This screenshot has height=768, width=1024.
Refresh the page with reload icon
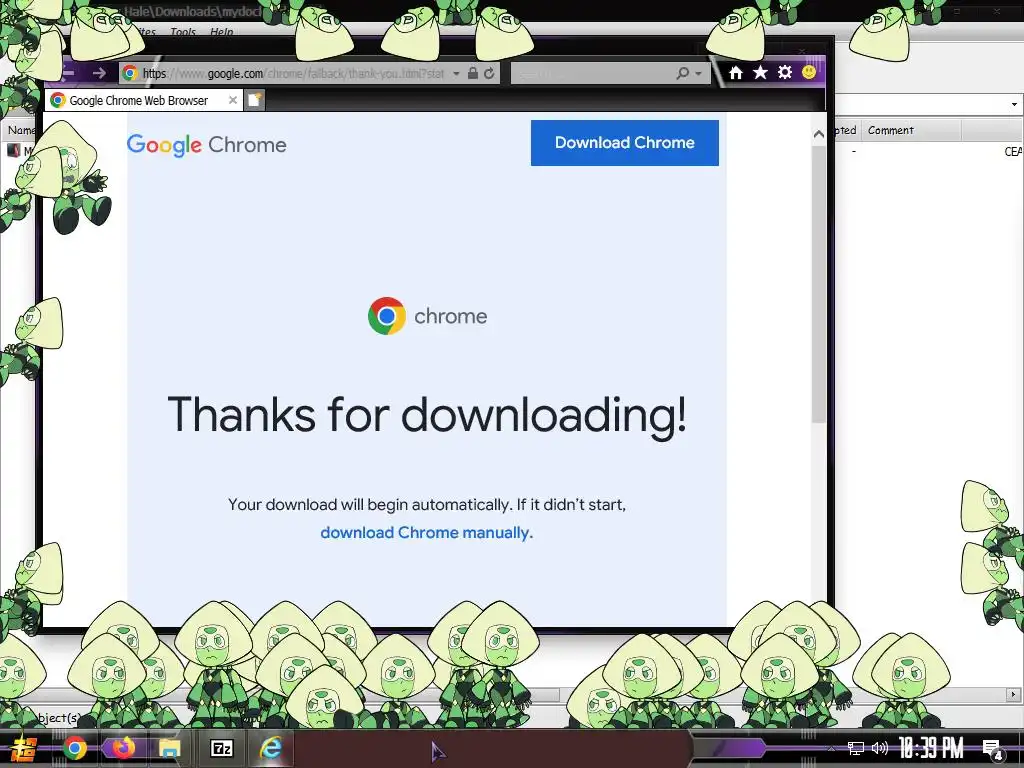coord(489,73)
